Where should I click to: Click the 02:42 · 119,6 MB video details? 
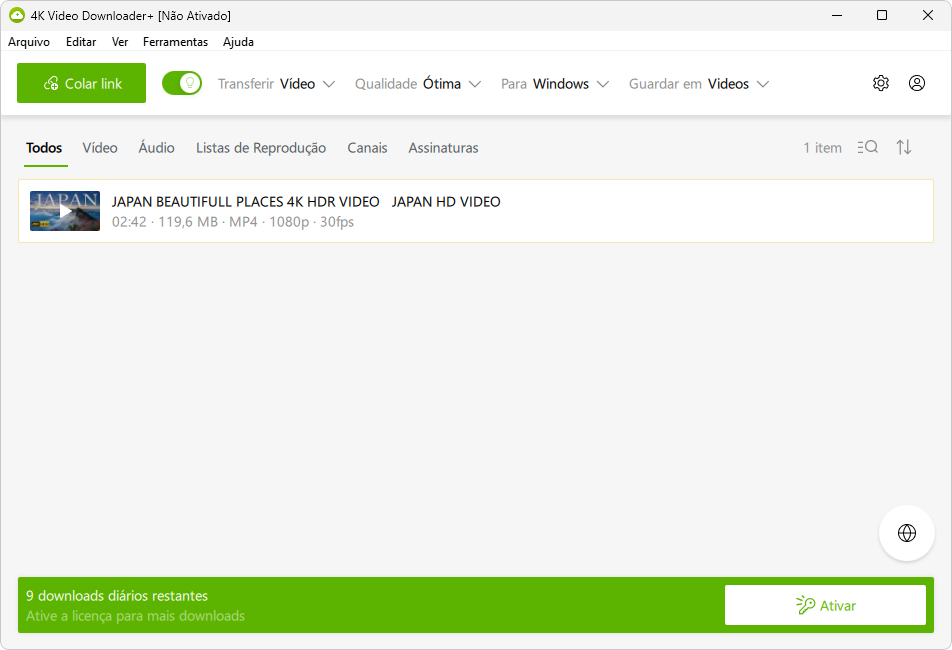pos(233,222)
